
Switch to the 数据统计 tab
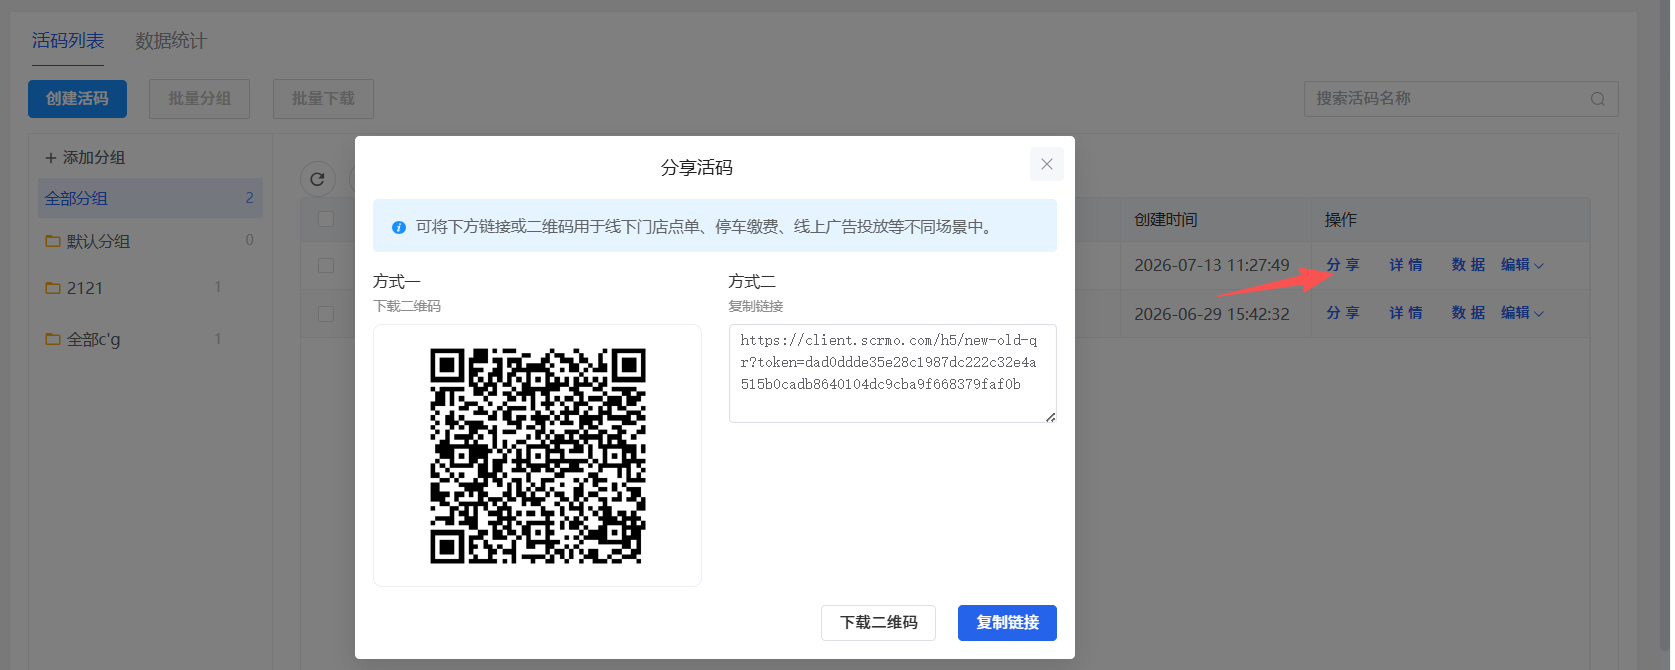(171, 41)
